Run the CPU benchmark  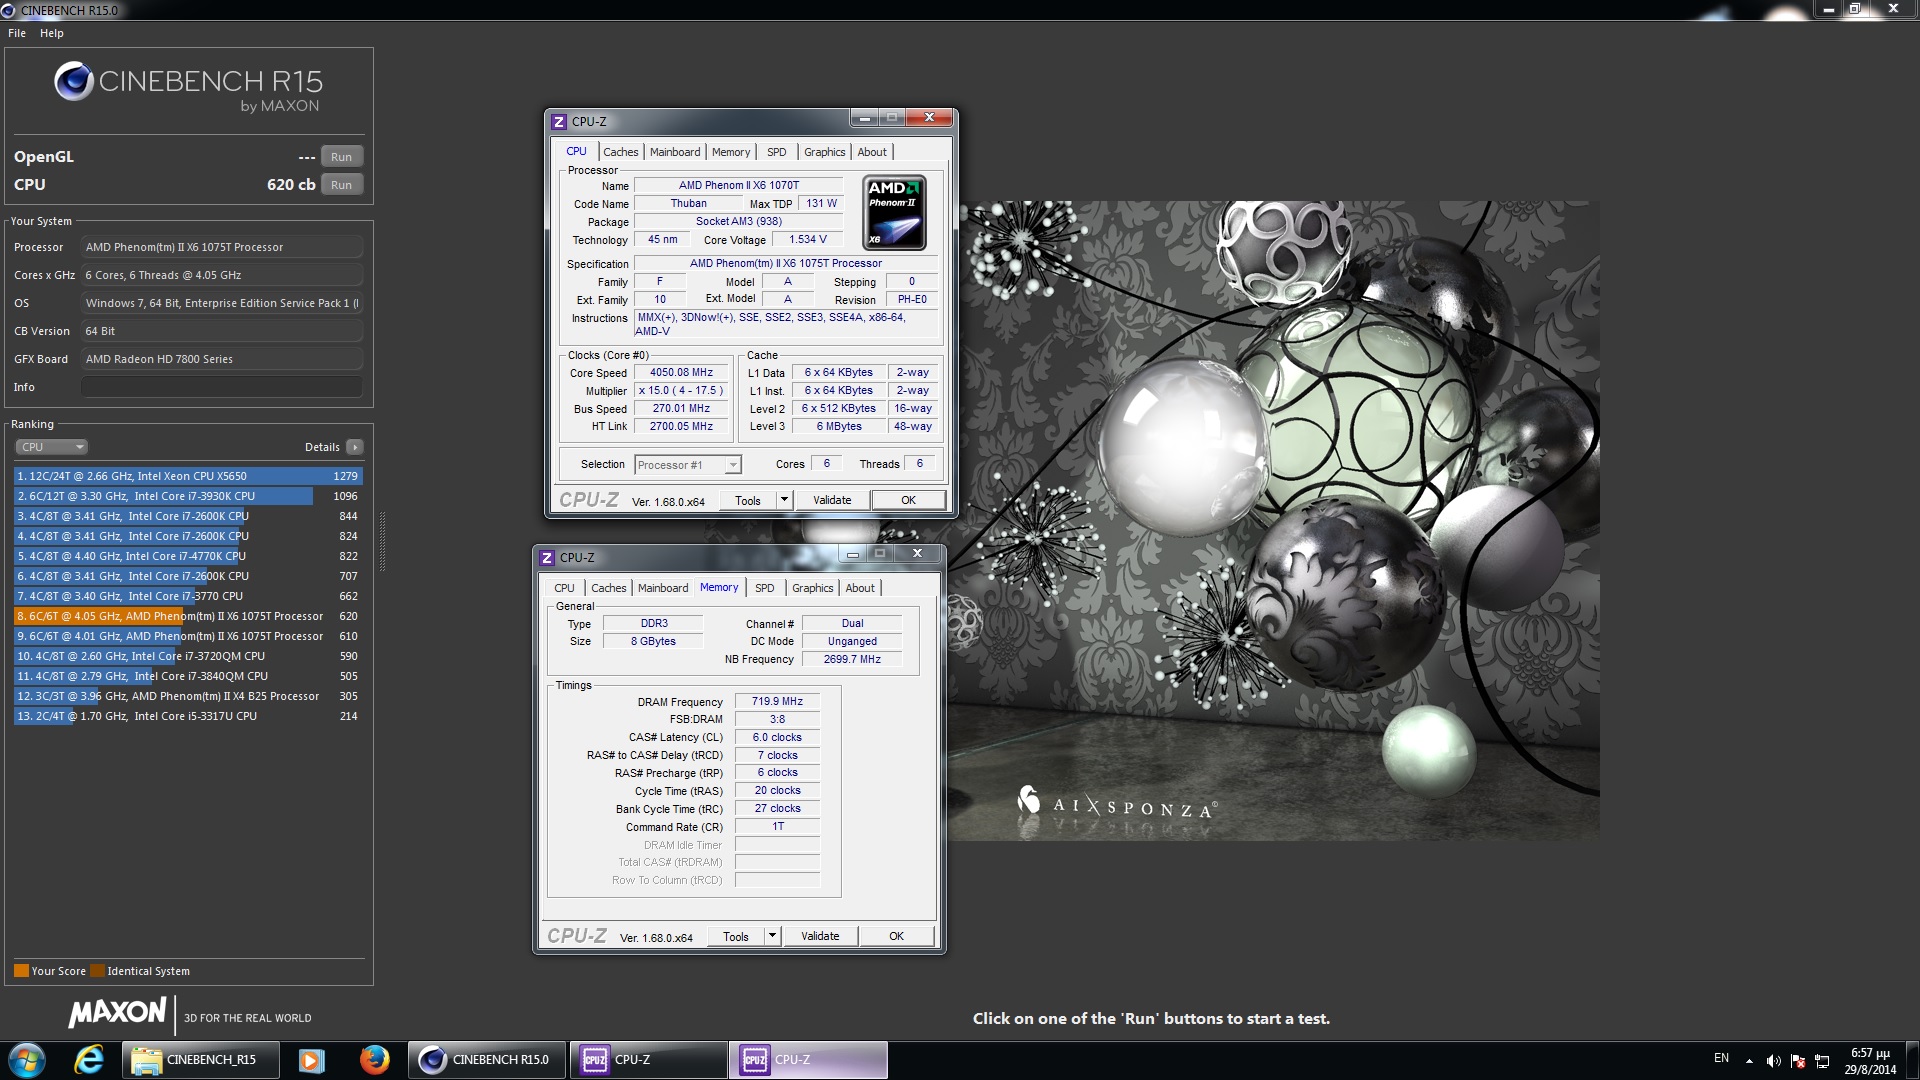coord(341,185)
